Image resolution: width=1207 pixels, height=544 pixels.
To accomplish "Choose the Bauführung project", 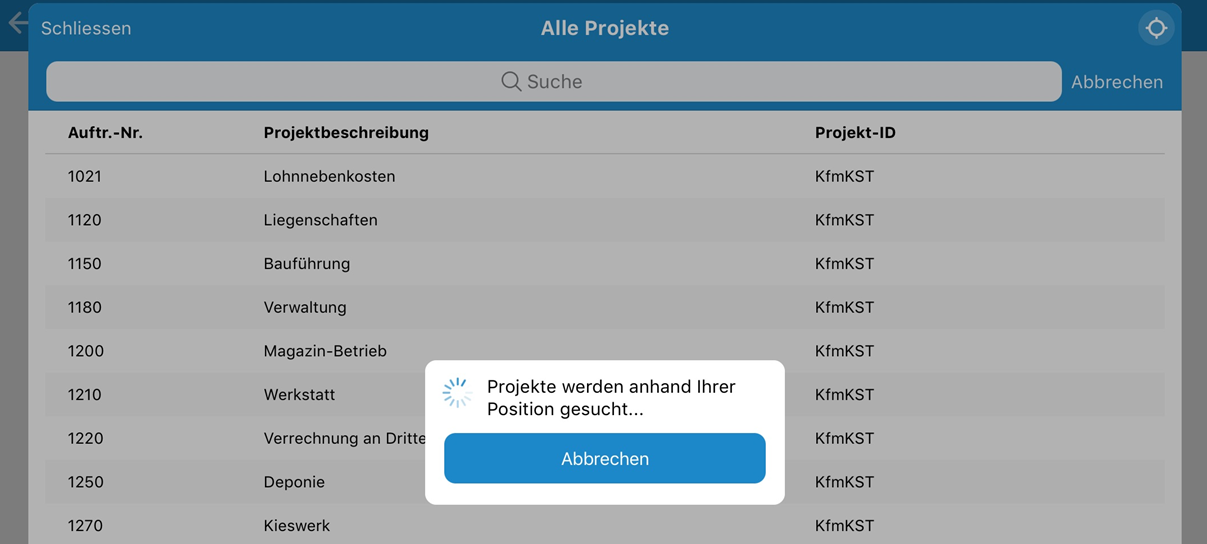I will click(x=306, y=264).
